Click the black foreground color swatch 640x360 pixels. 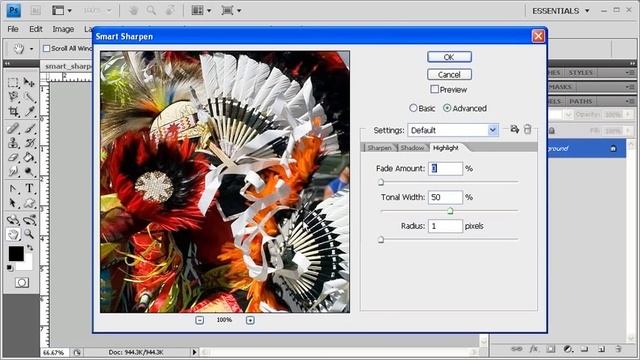[x=16, y=253]
